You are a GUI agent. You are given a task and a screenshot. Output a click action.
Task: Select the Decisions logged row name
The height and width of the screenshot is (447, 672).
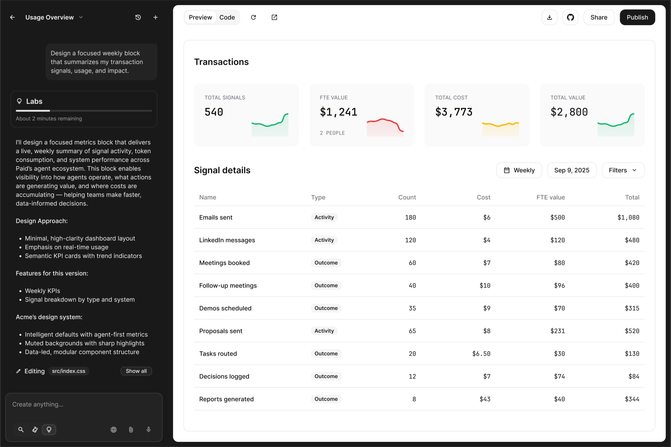pos(224,377)
